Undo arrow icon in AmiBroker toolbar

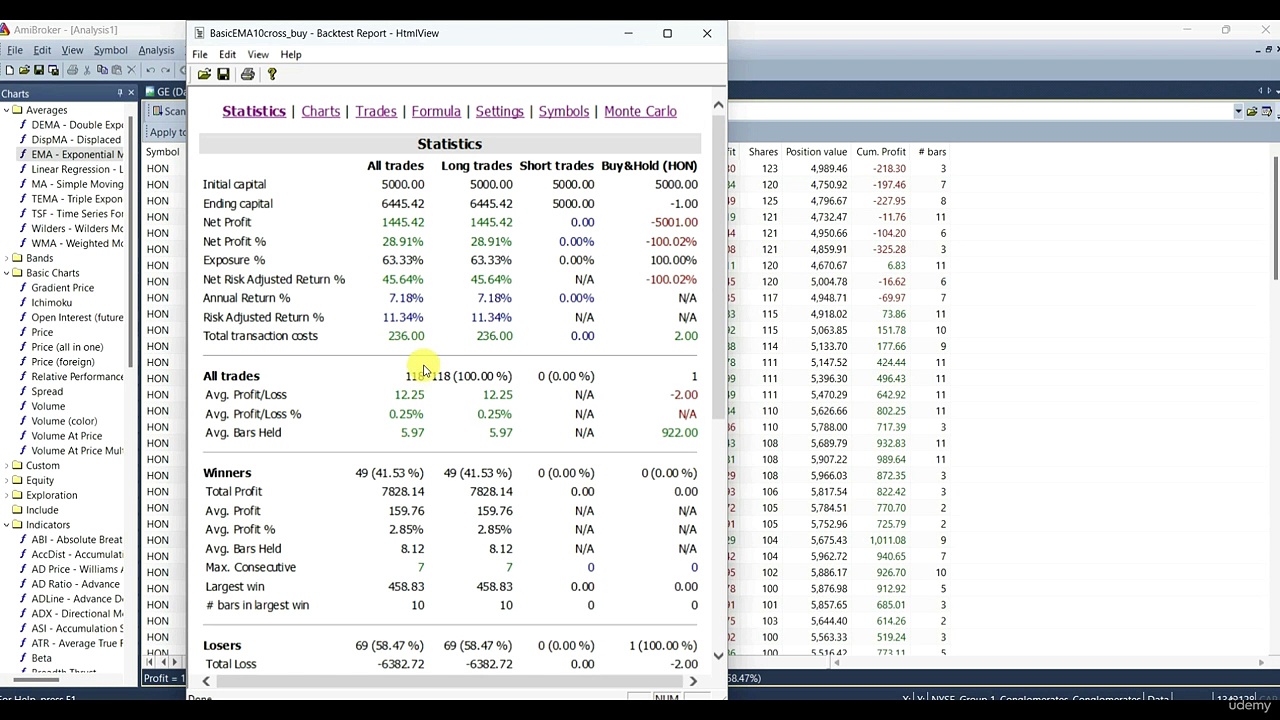pyautogui.click(x=150, y=70)
